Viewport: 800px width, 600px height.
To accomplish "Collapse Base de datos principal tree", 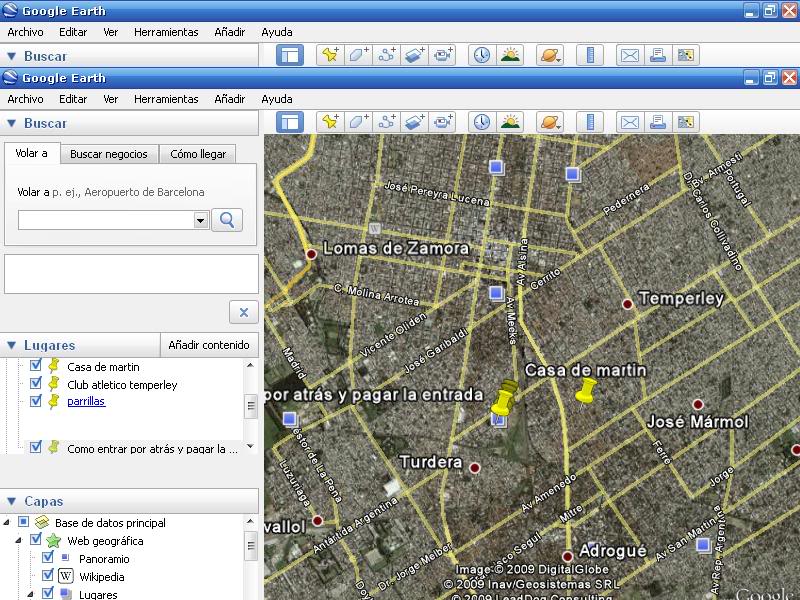I will 7,522.
